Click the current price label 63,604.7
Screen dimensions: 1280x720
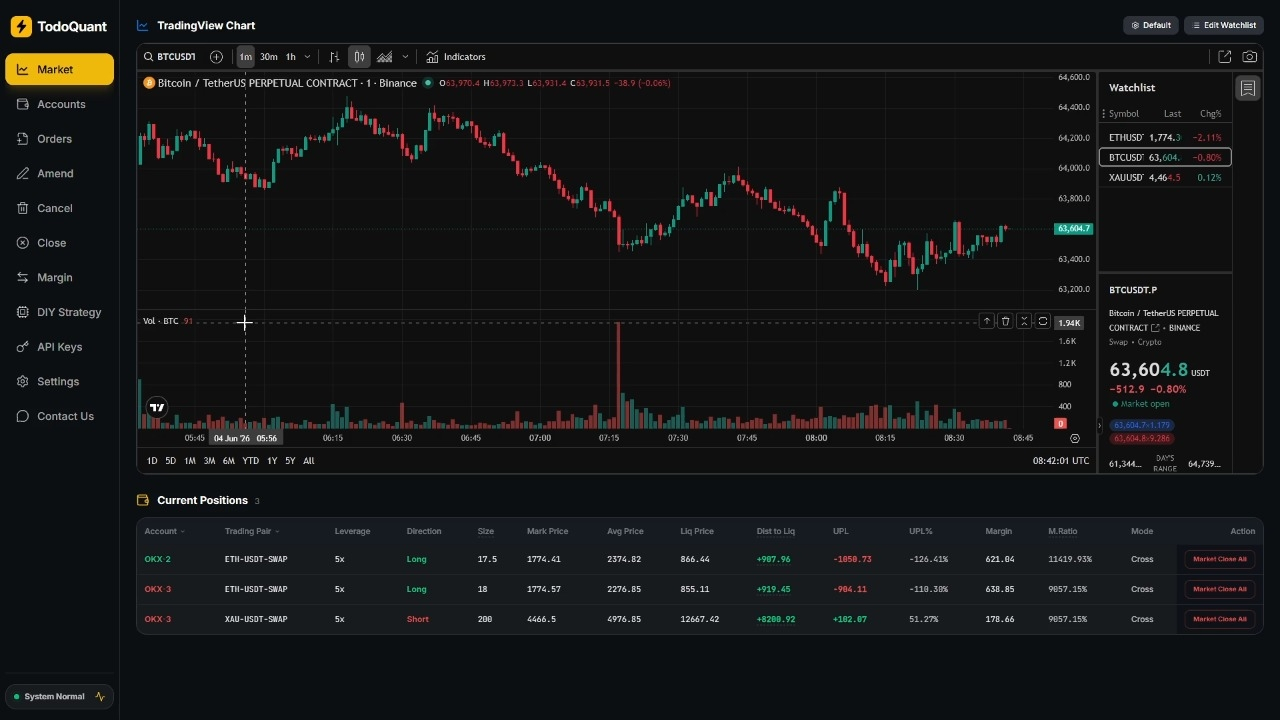[1074, 229]
